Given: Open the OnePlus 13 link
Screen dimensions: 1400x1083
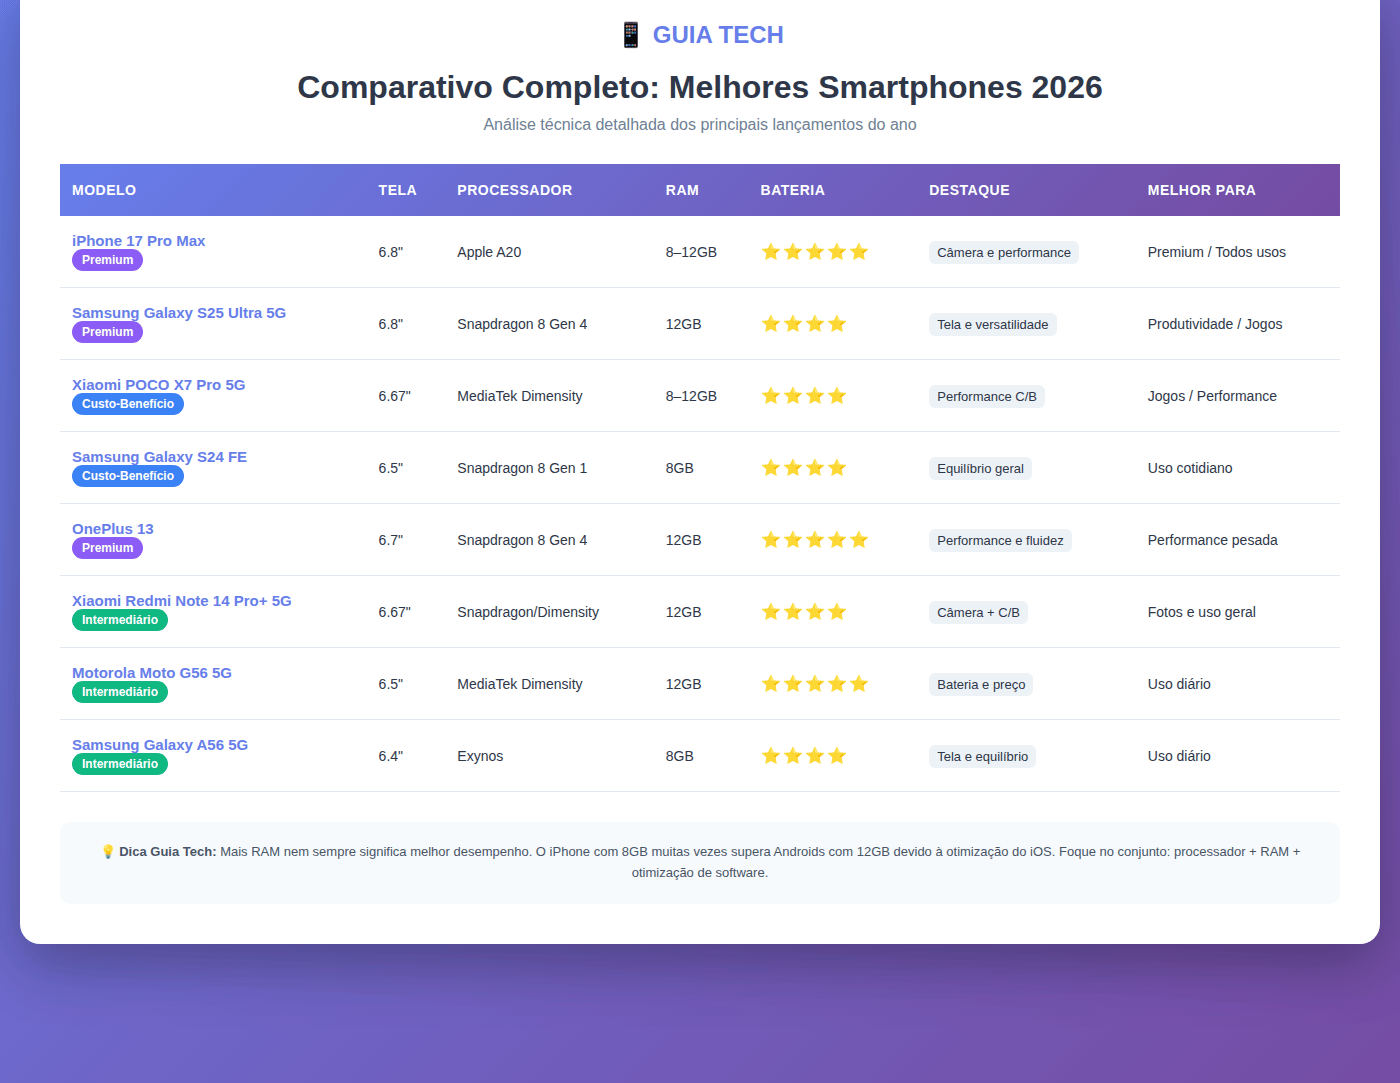Looking at the screenshot, I should click(113, 529).
